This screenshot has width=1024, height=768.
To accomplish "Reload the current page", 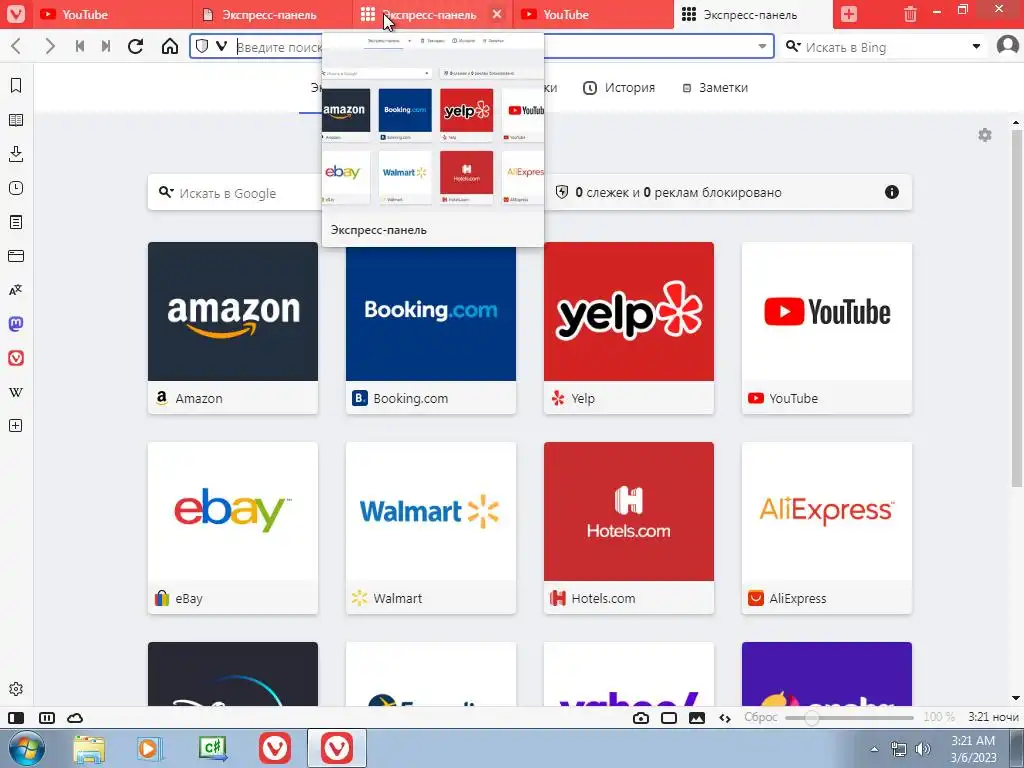I will (135, 46).
